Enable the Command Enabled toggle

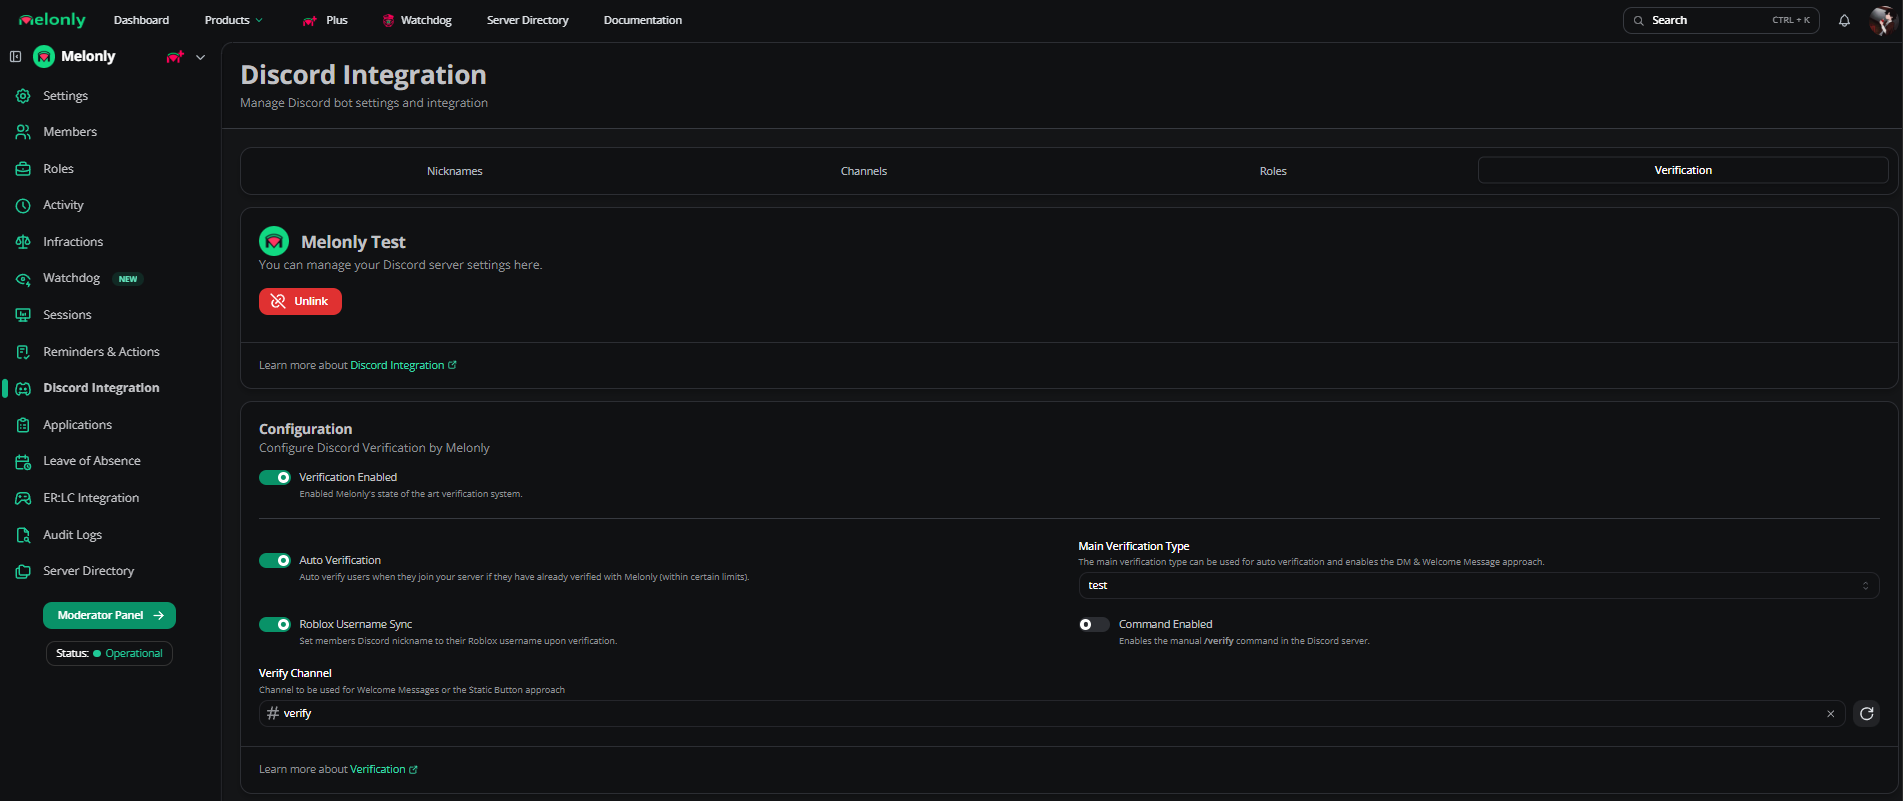(1094, 624)
